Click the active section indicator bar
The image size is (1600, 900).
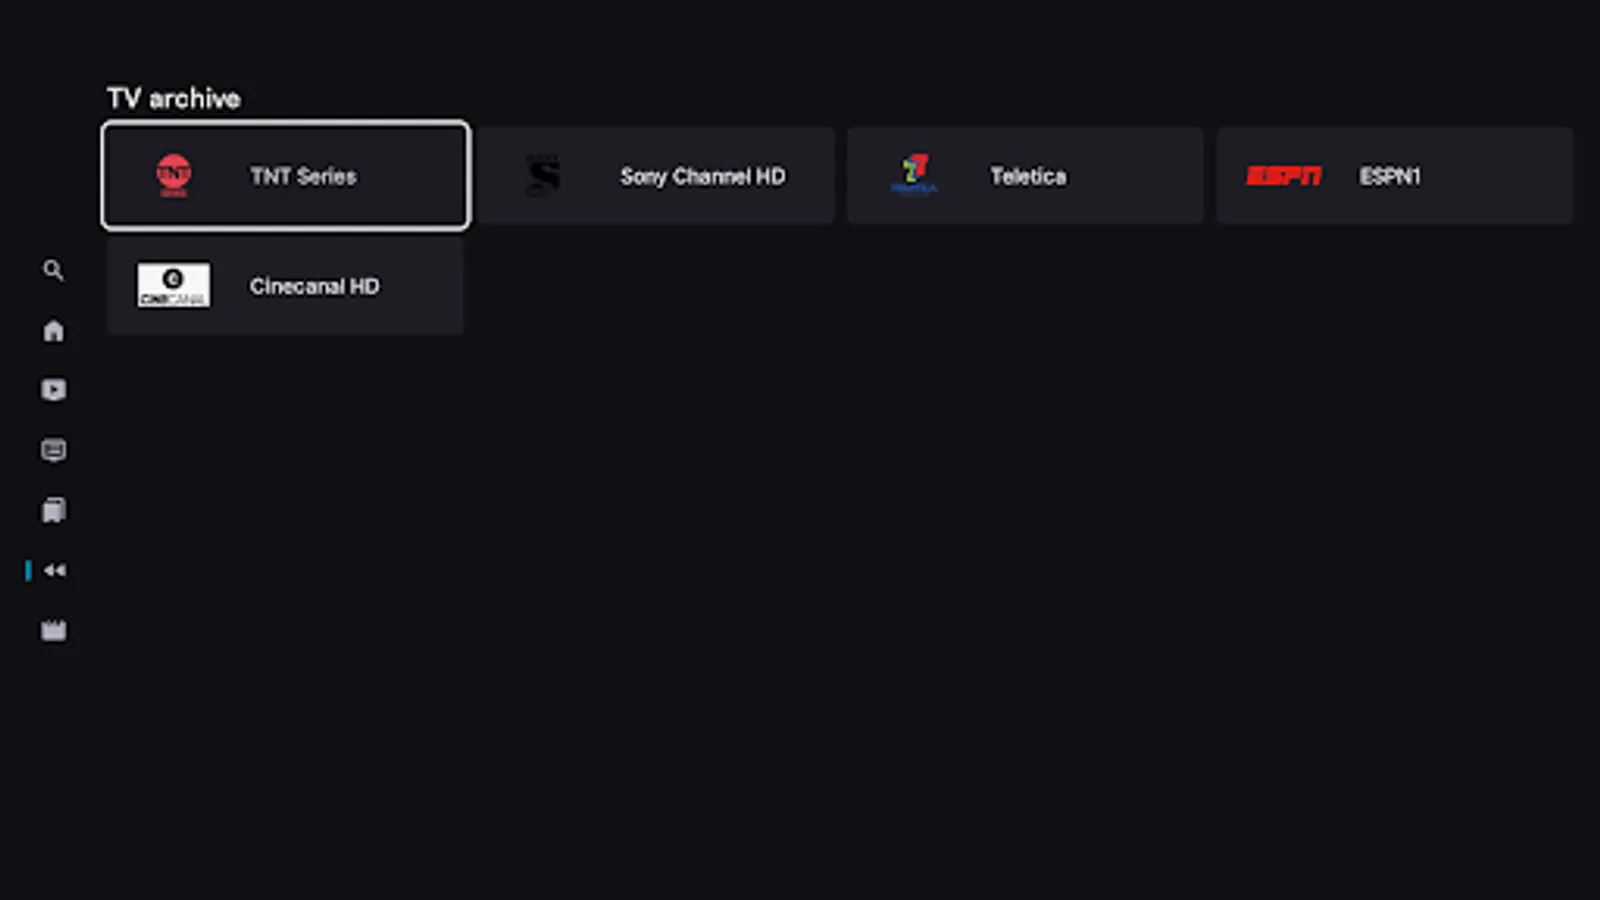27,570
